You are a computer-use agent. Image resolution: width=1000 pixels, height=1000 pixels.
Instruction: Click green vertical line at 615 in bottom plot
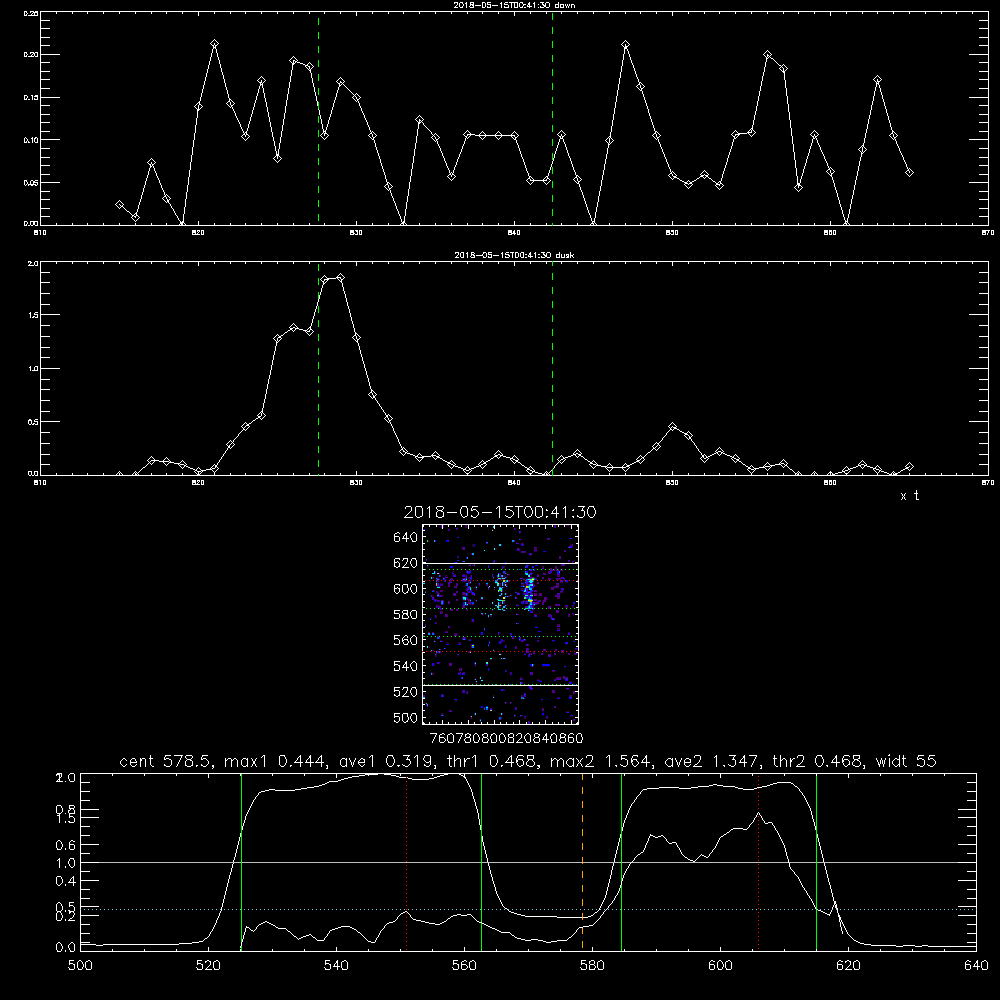(x=816, y=861)
